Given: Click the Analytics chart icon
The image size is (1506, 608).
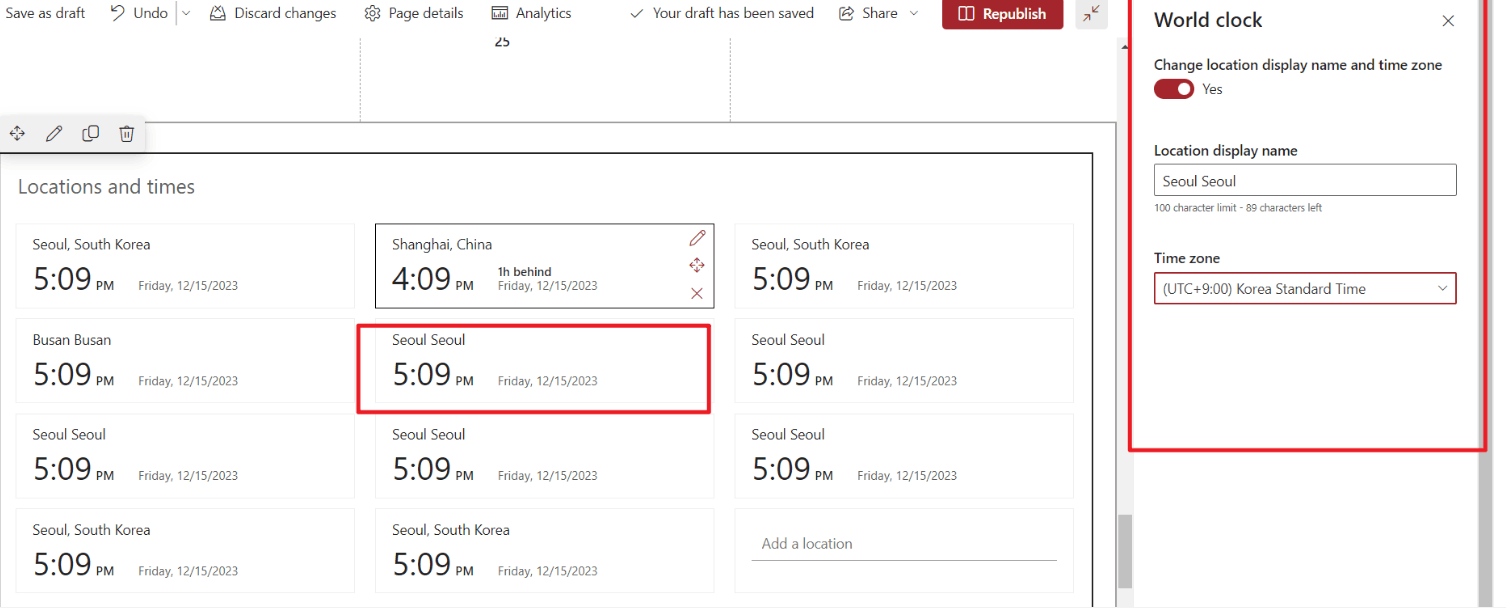Looking at the screenshot, I should pos(500,13).
